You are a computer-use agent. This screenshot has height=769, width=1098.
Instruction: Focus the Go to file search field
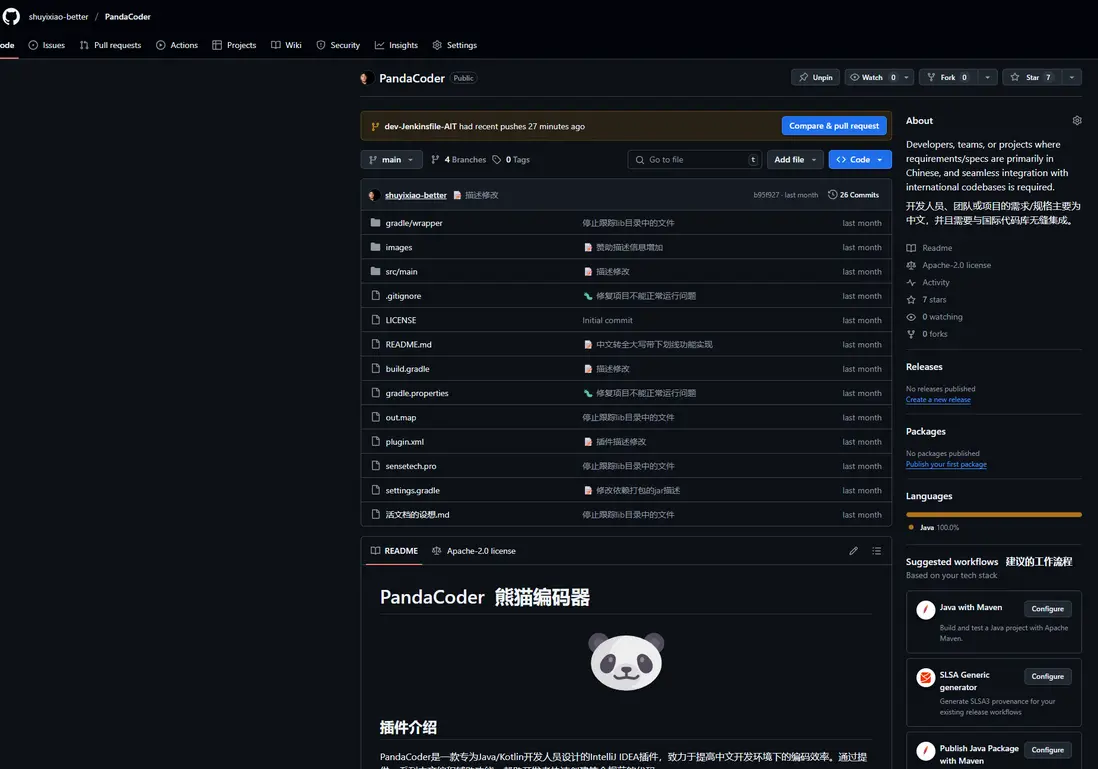pyautogui.click(x=694, y=160)
